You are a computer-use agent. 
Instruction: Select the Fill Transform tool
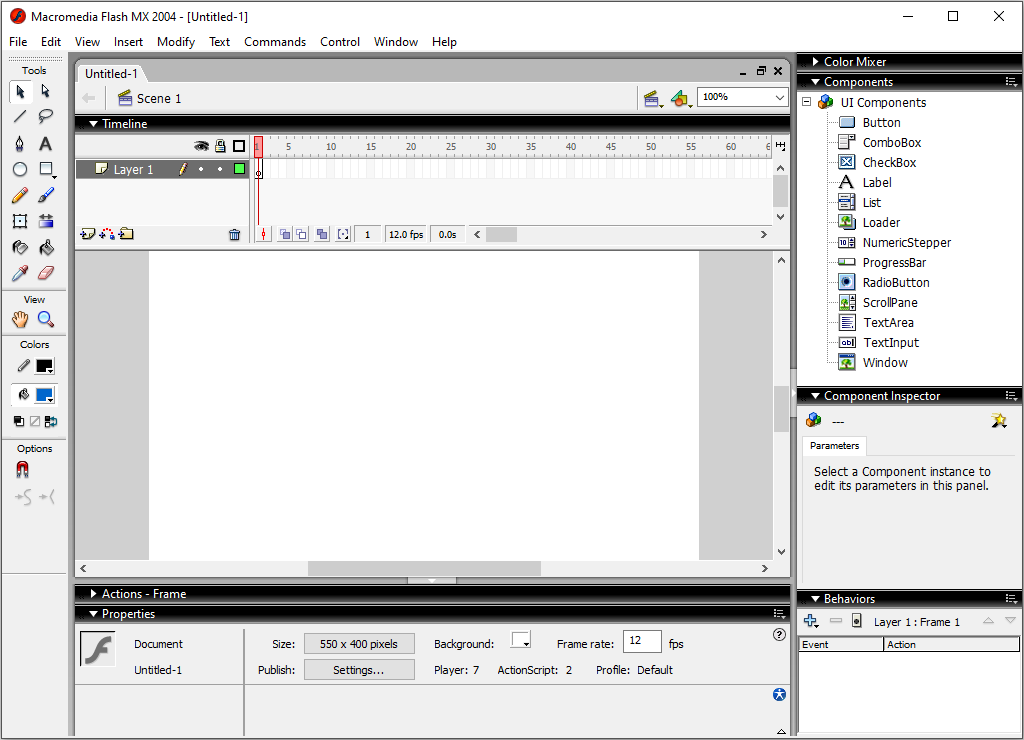(x=46, y=221)
